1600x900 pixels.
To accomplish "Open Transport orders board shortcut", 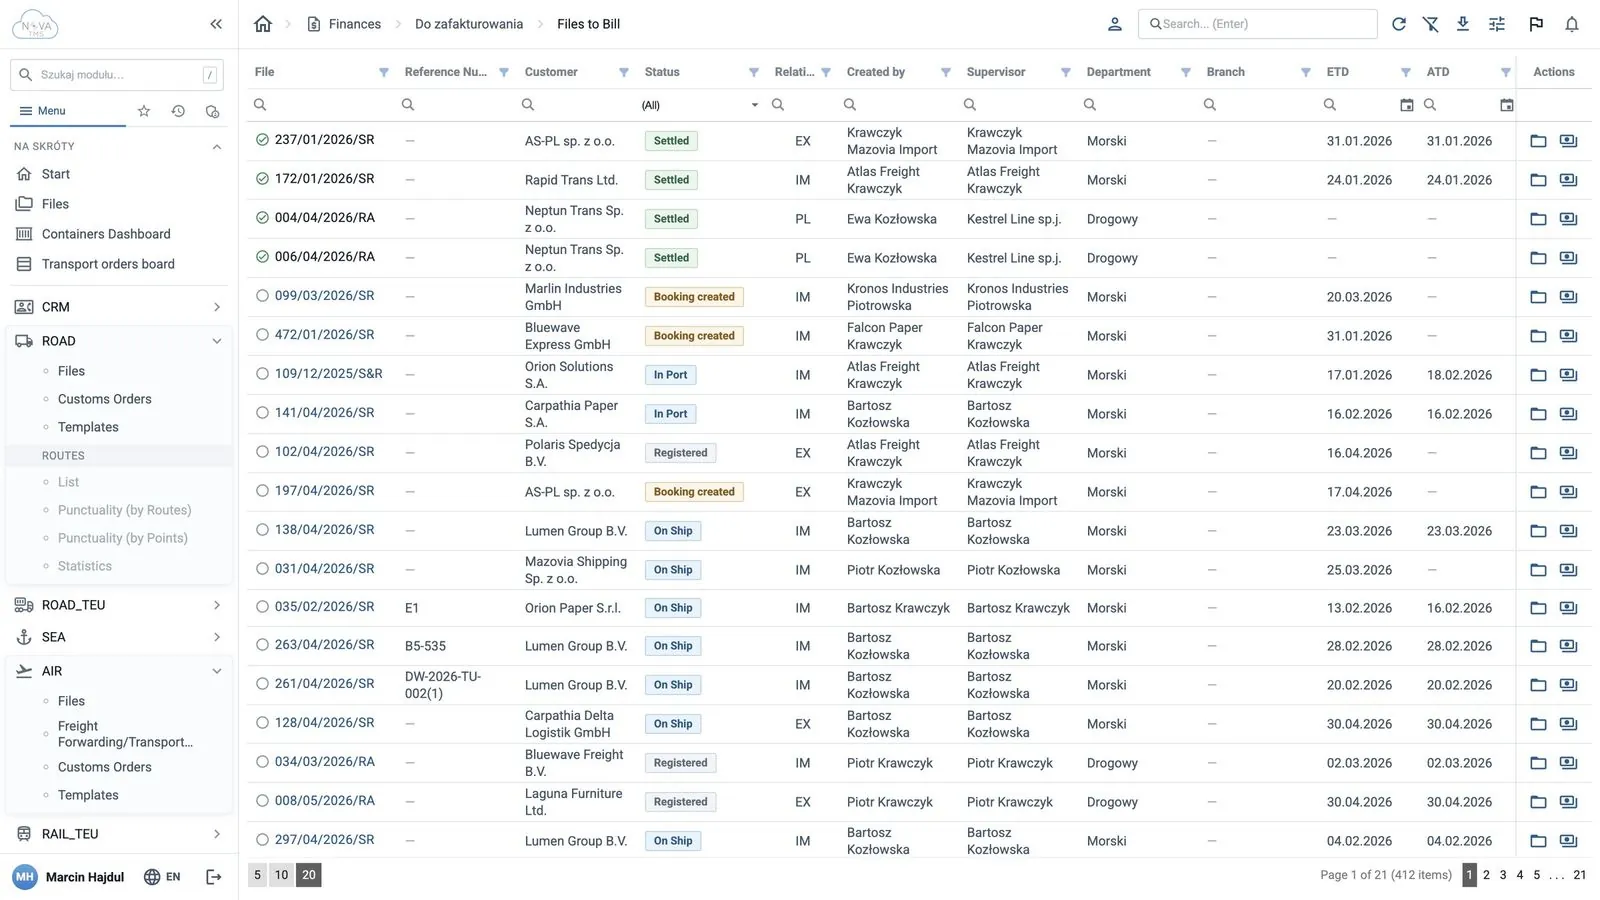I will click(108, 264).
